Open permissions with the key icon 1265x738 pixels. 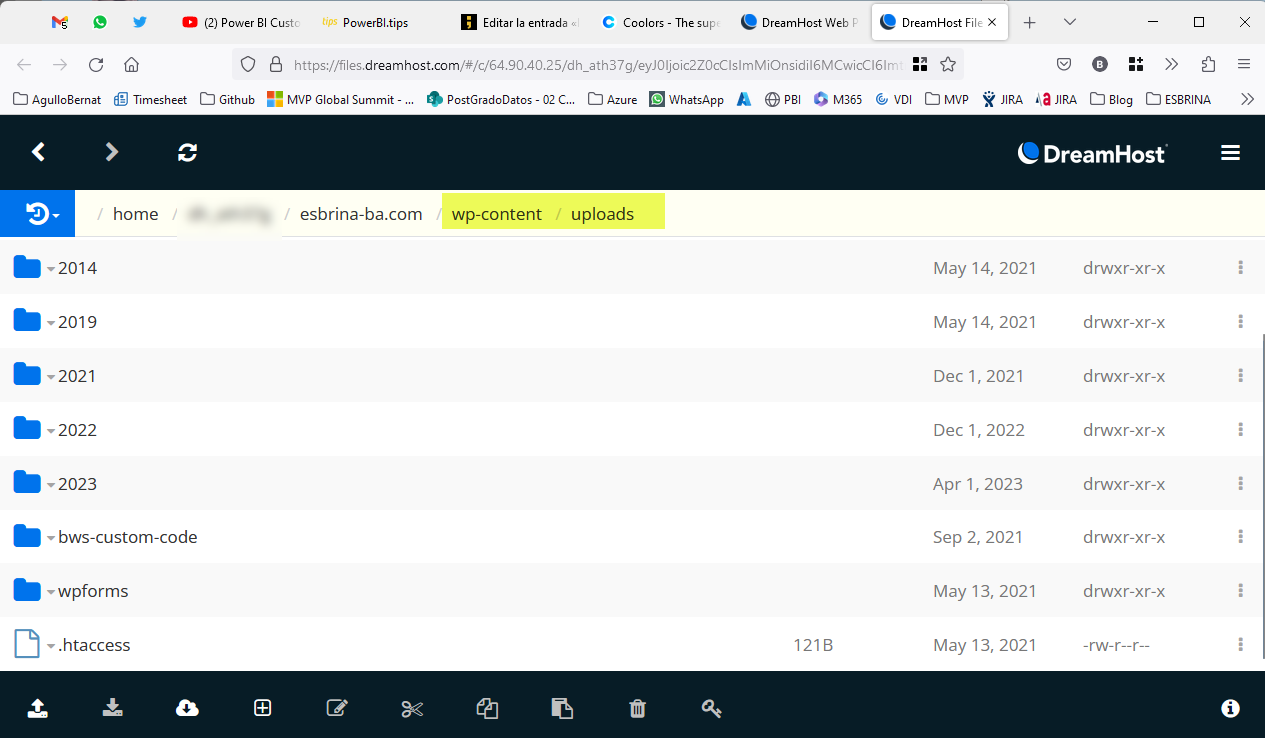tap(711, 708)
